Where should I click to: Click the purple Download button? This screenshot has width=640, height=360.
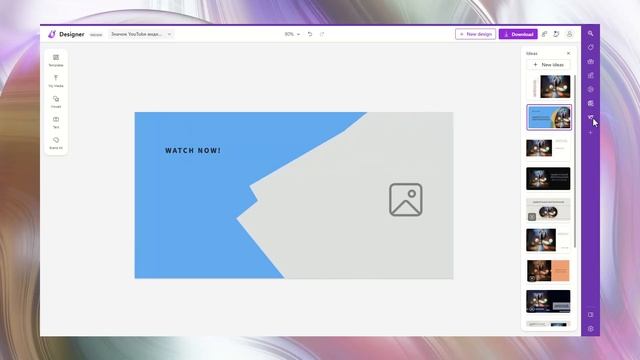[x=518, y=34]
